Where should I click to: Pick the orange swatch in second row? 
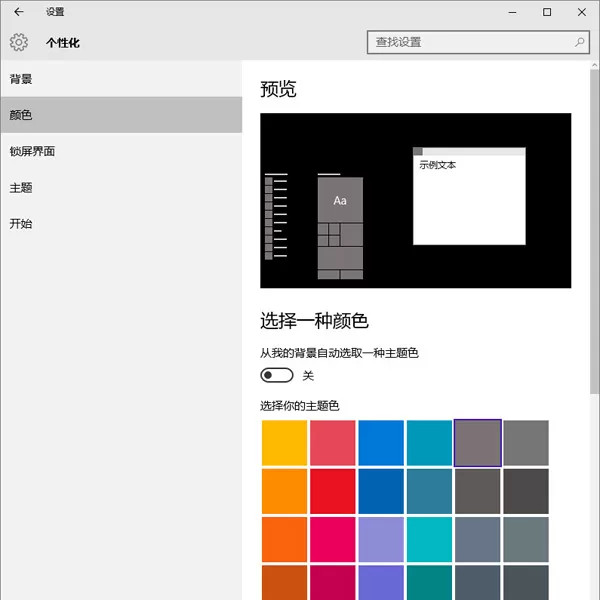point(284,491)
